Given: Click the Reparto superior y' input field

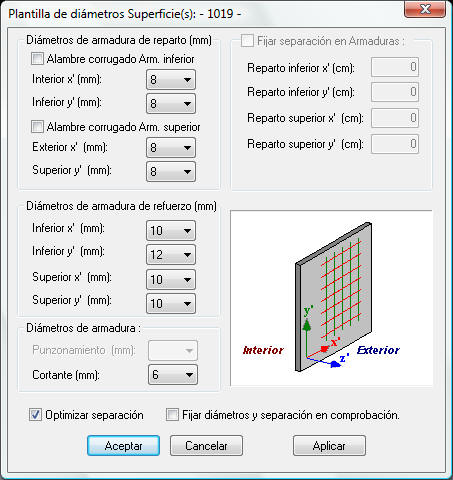Looking at the screenshot, I should pos(395,144).
